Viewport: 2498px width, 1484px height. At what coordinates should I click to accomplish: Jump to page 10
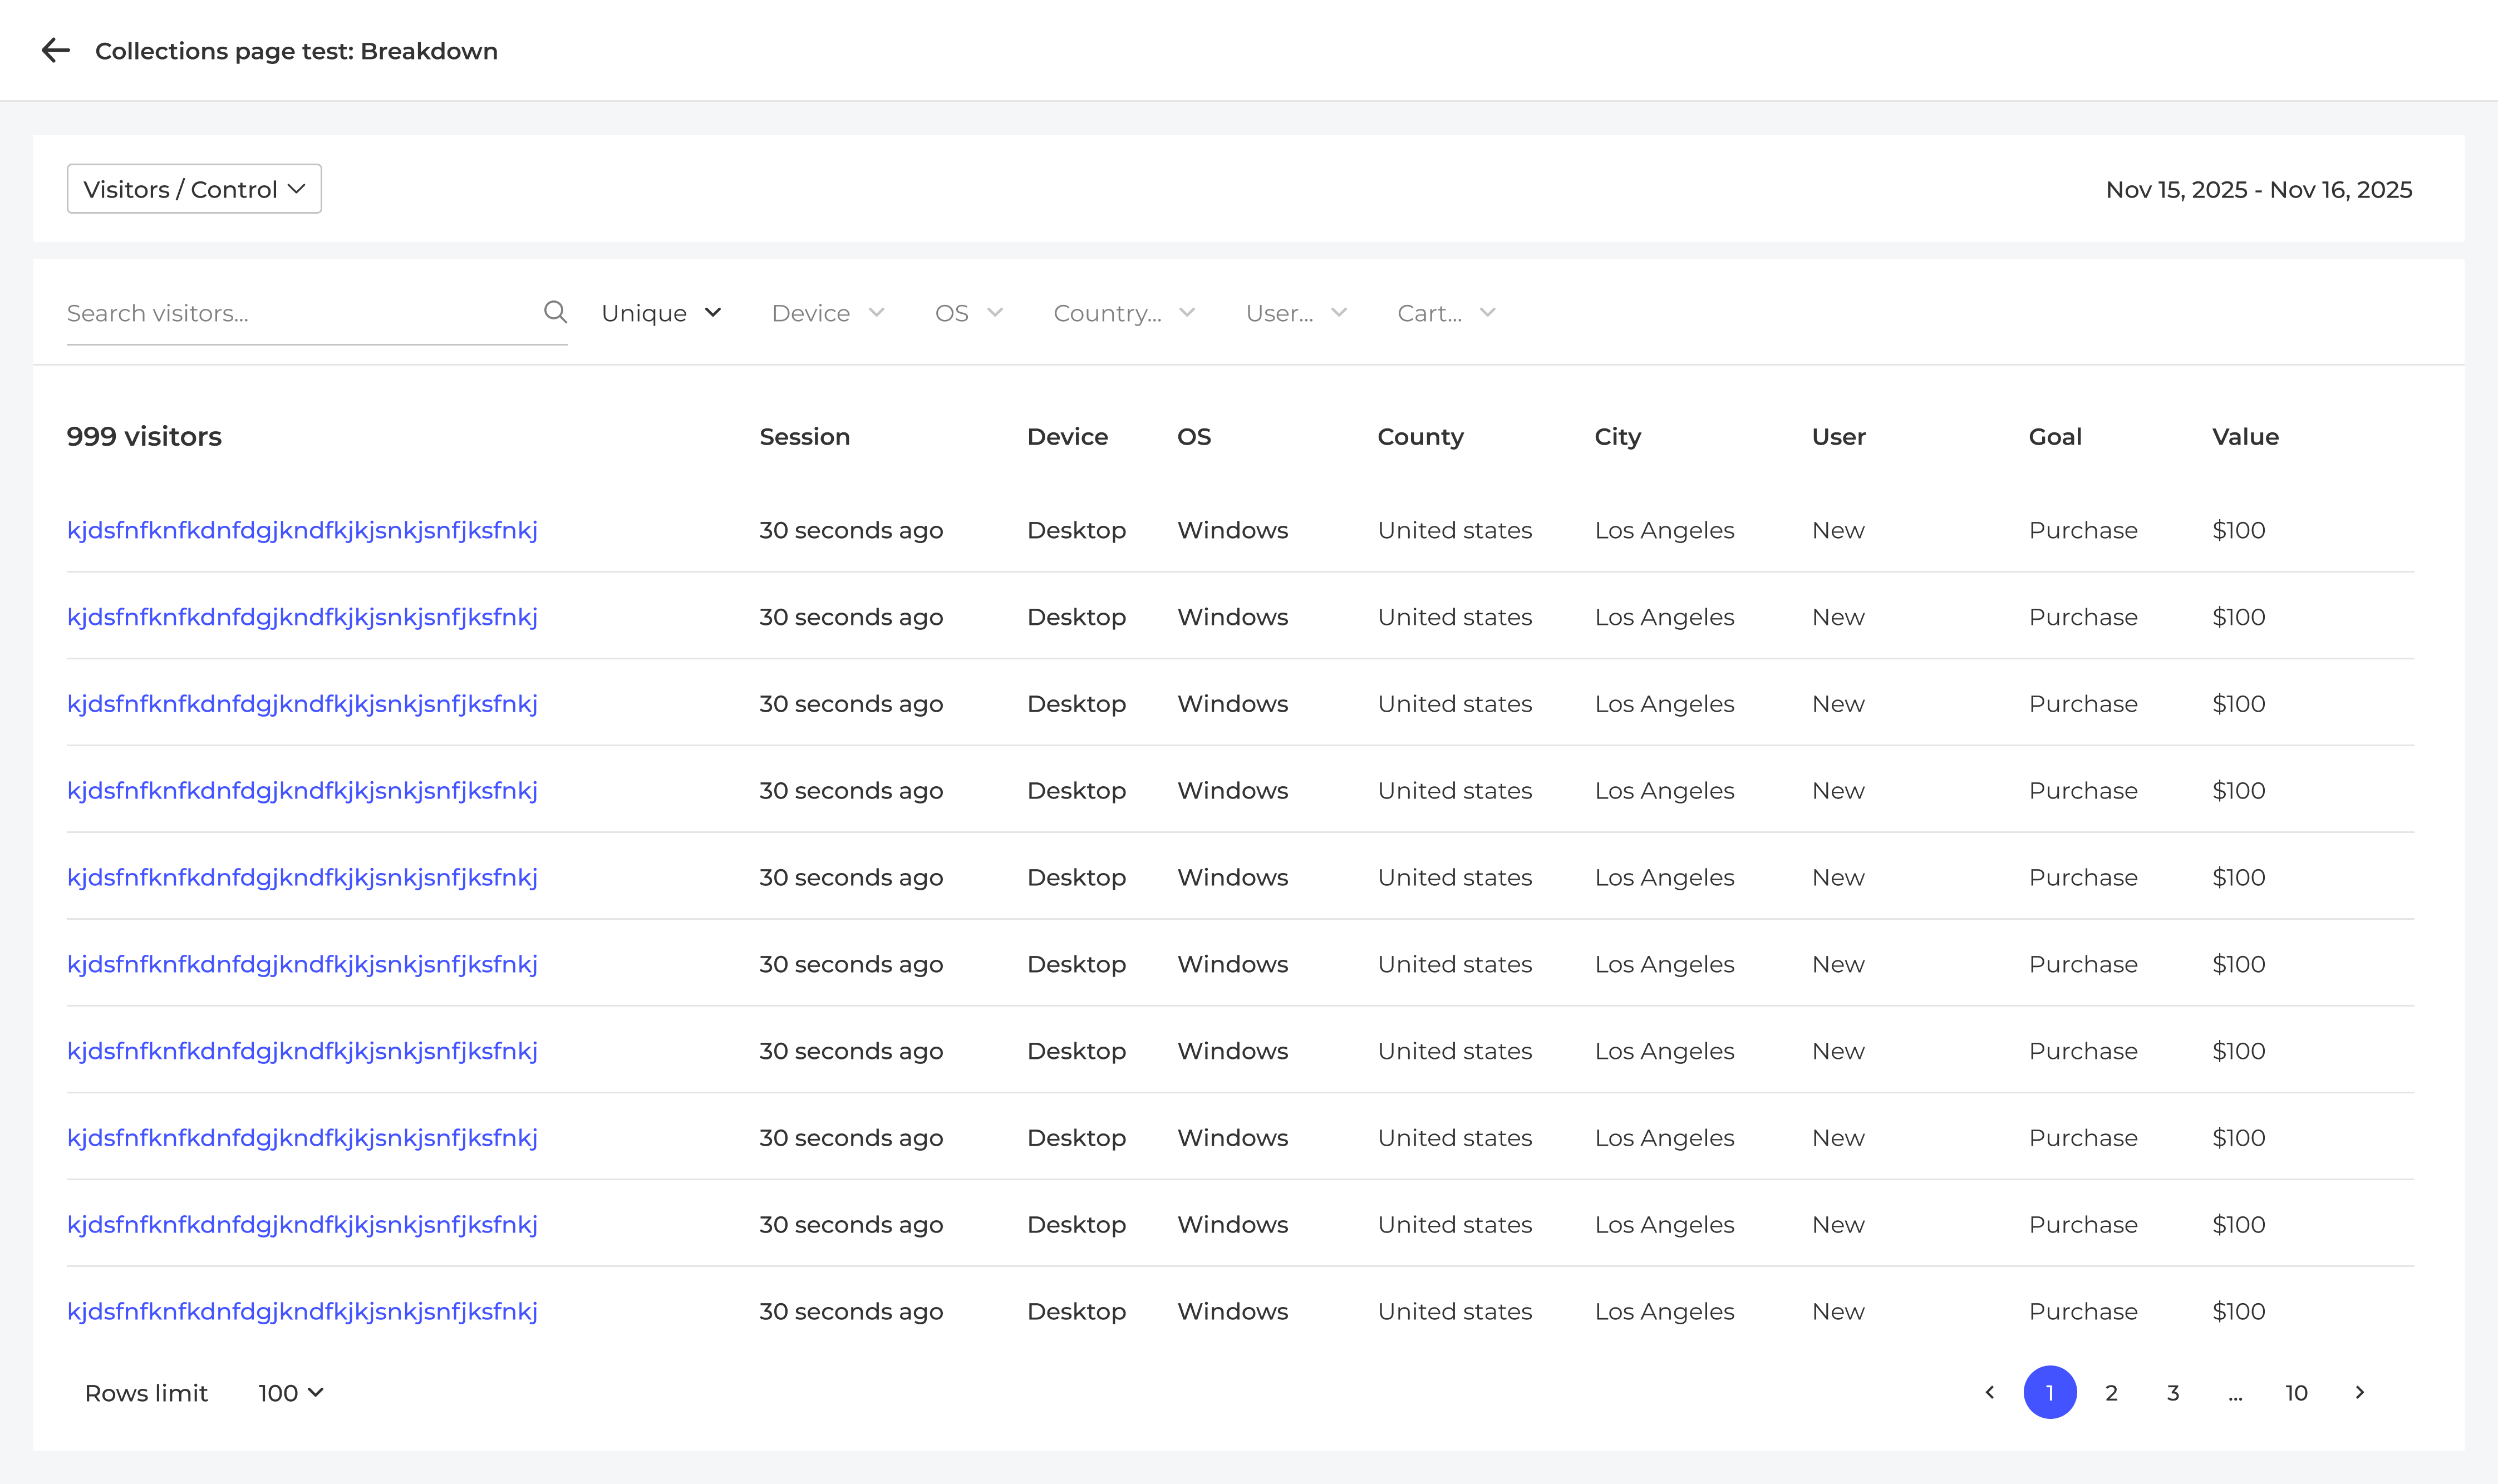(2296, 1392)
